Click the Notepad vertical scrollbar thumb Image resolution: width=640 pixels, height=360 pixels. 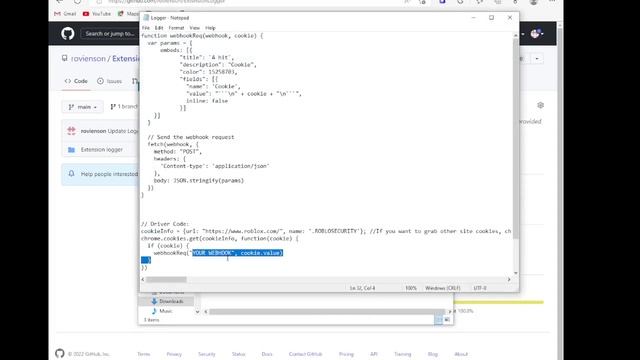516,139
